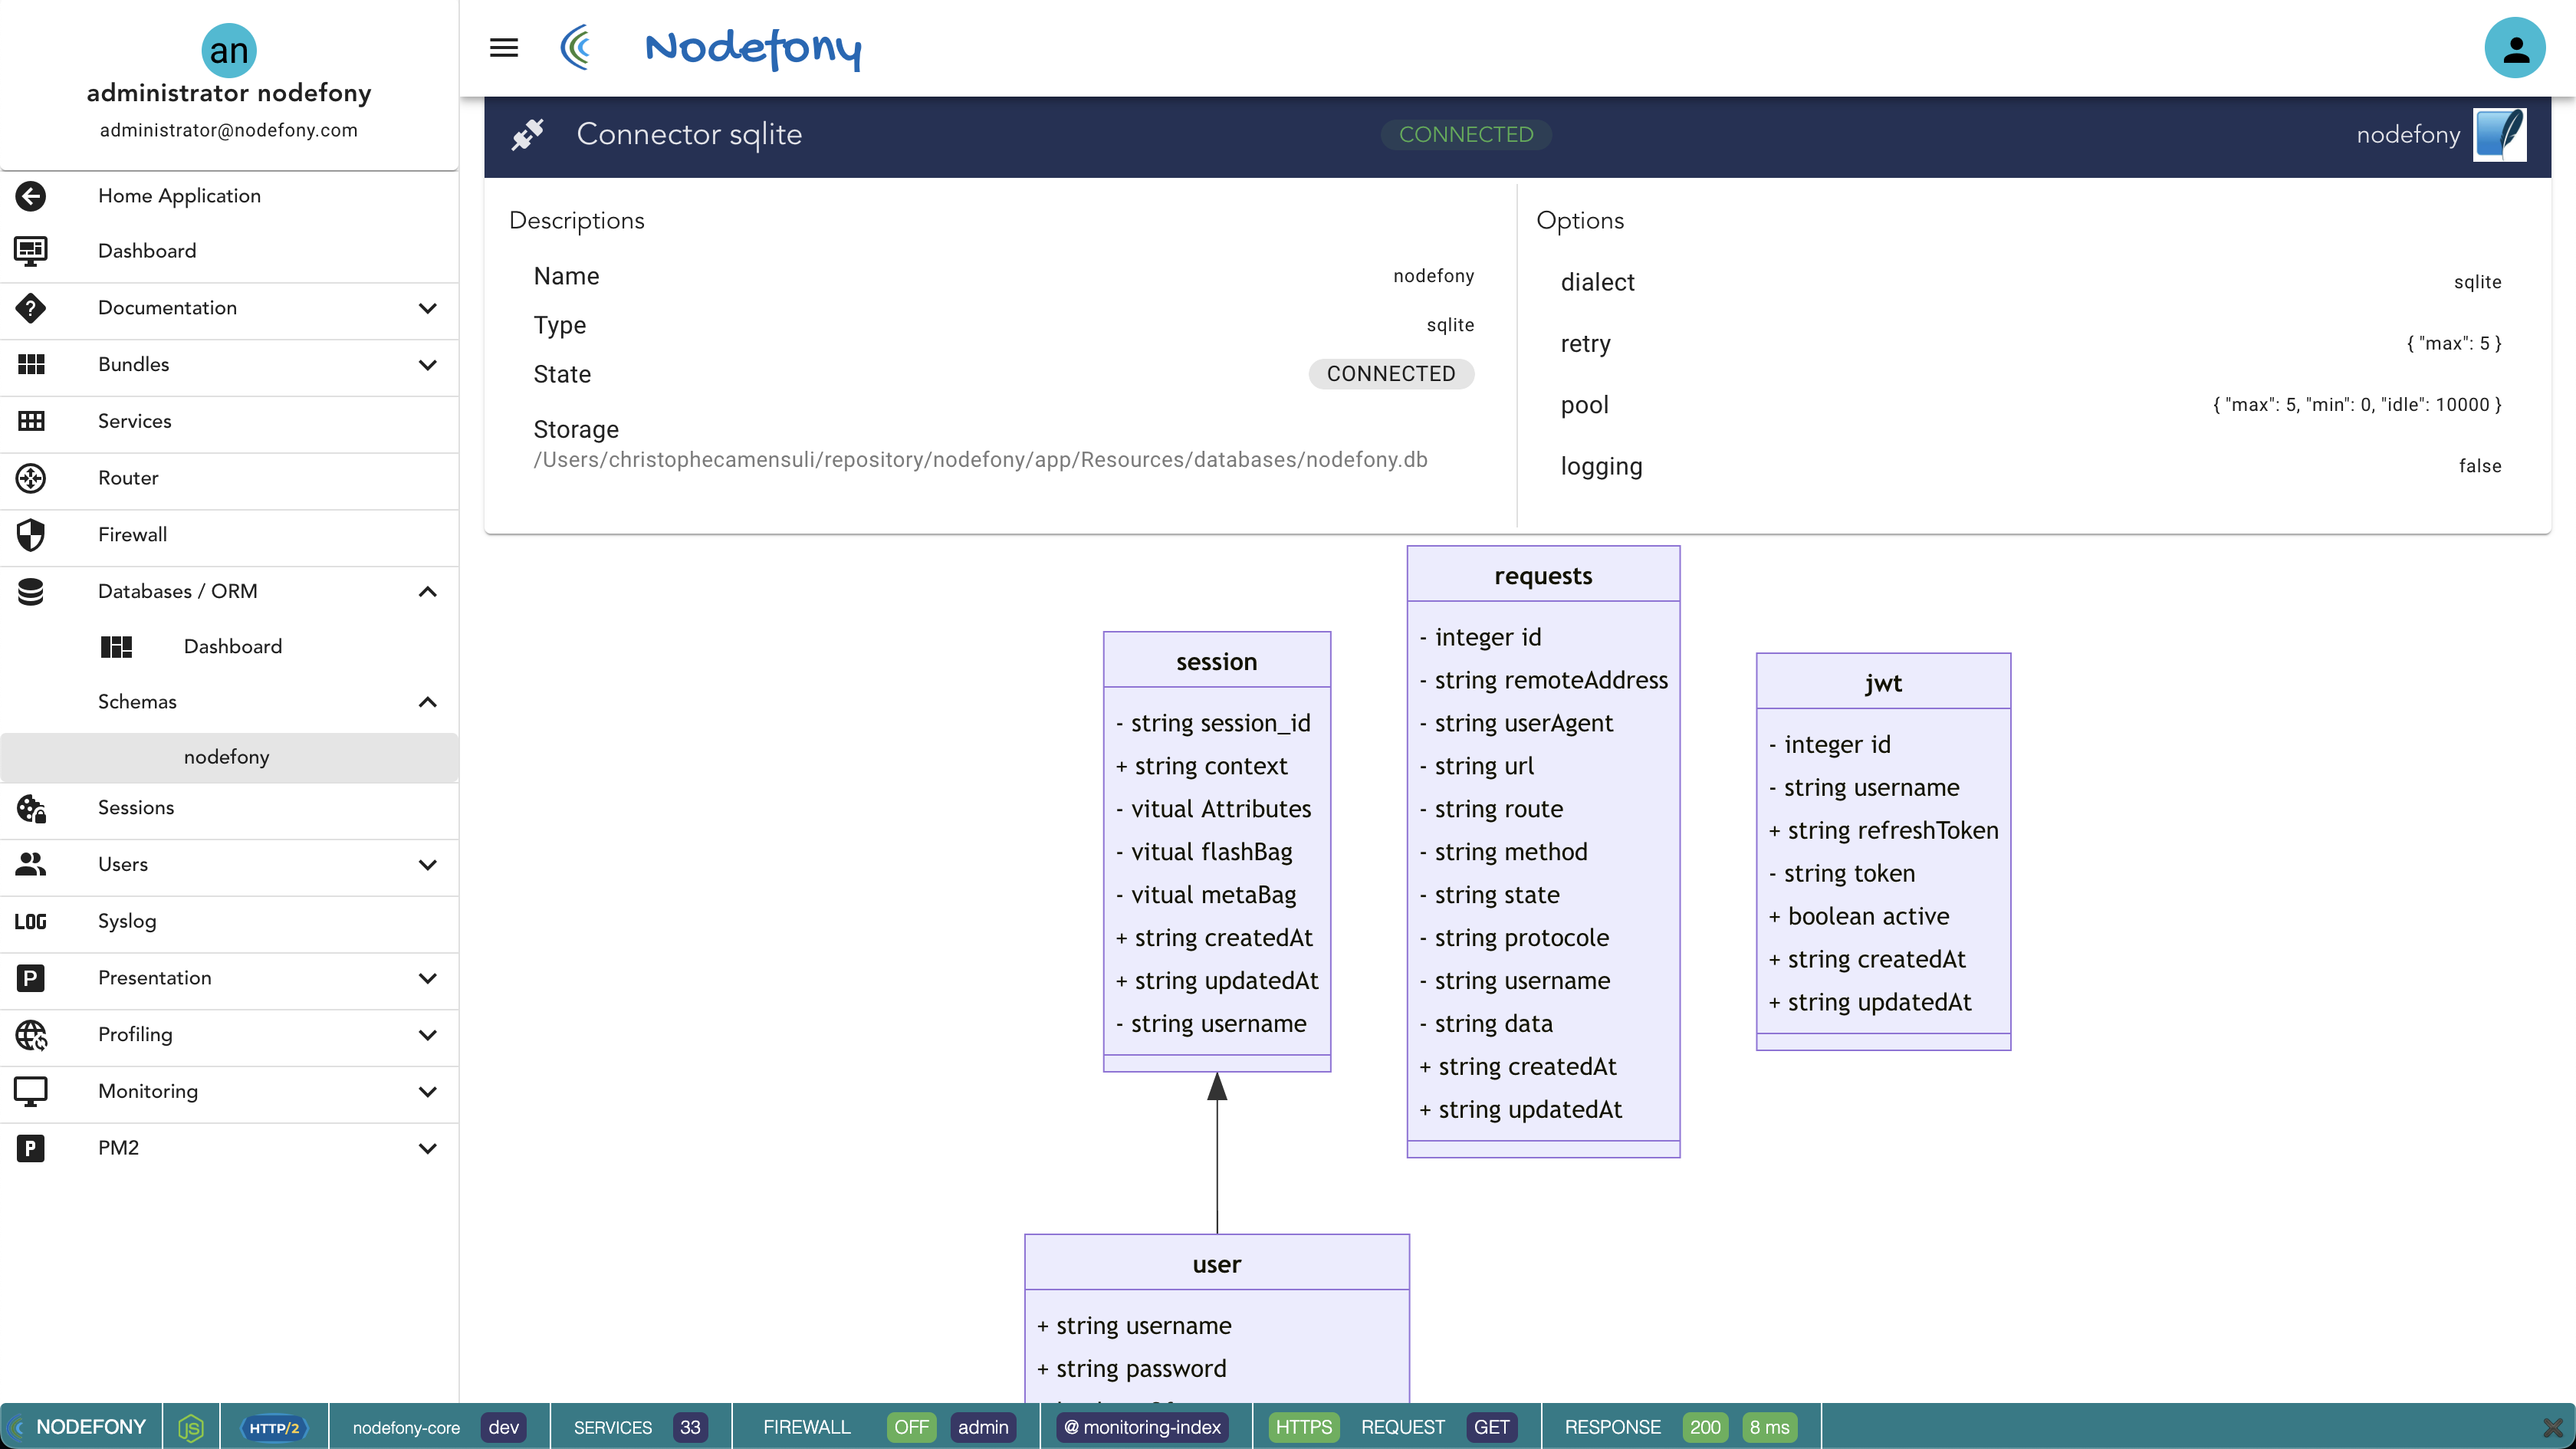Click the user account avatar icon
The width and height of the screenshot is (2576, 1449).
pos(2514,47)
